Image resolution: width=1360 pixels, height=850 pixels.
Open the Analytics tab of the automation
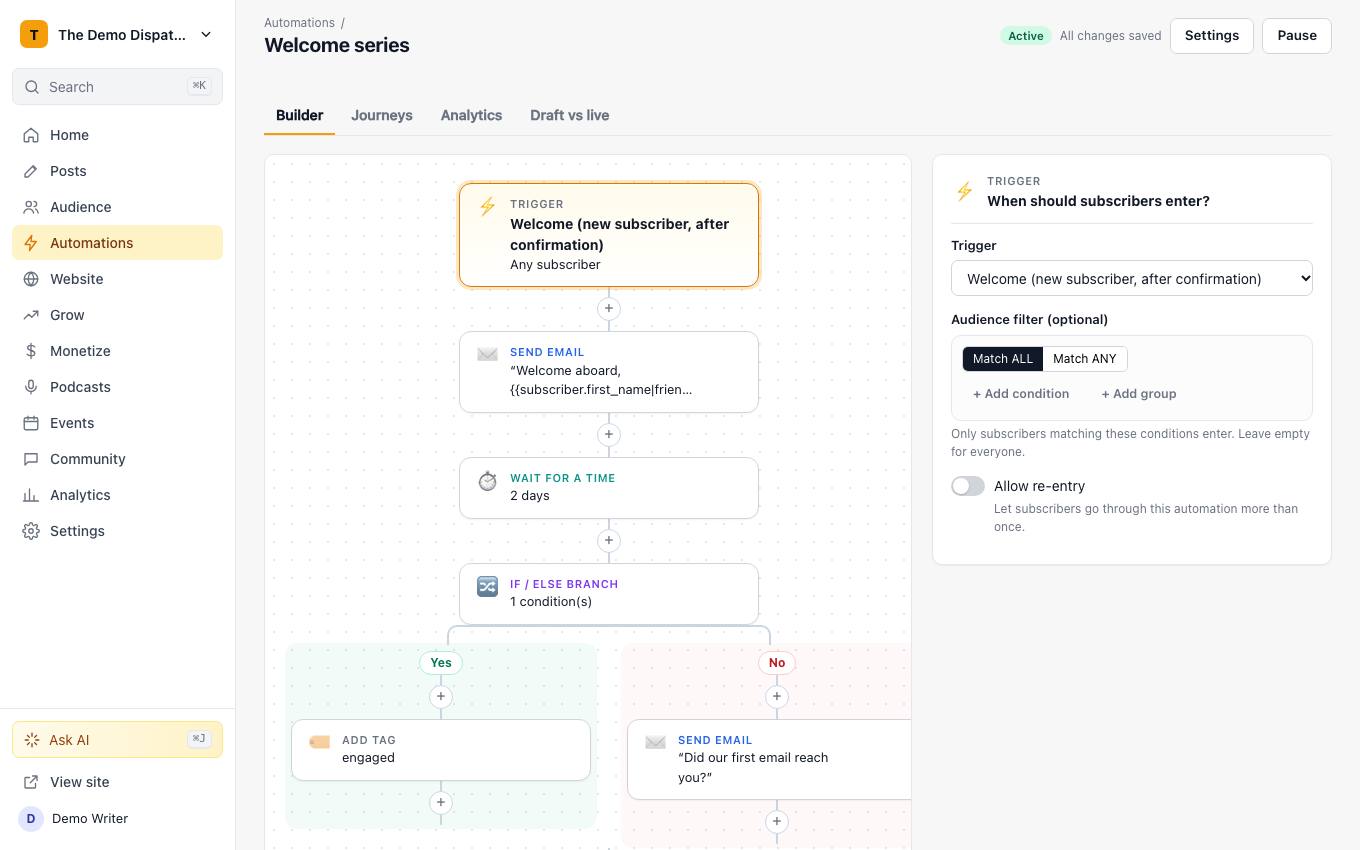471,115
